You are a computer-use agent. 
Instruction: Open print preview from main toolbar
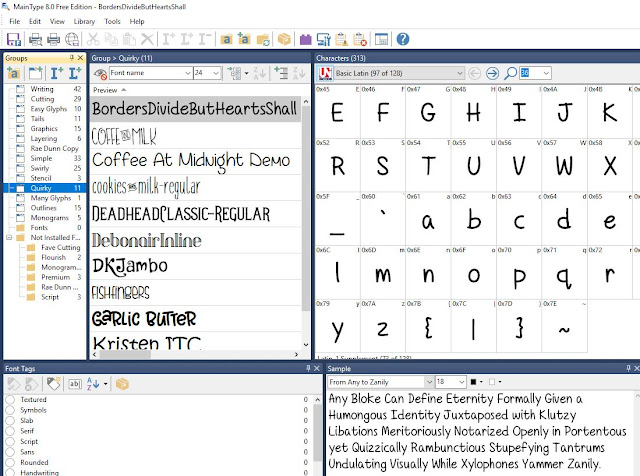point(36,40)
